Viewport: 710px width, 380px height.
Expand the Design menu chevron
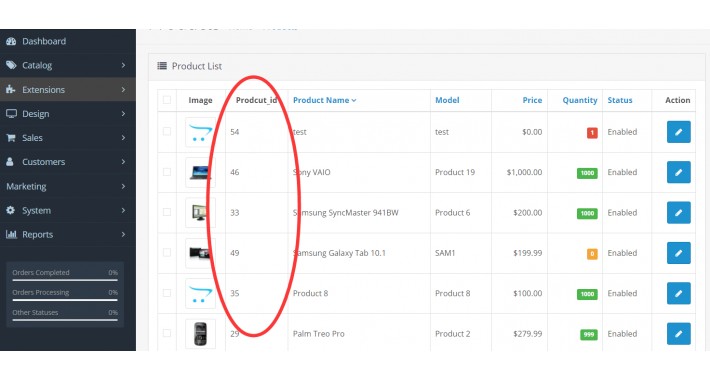(123, 114)
